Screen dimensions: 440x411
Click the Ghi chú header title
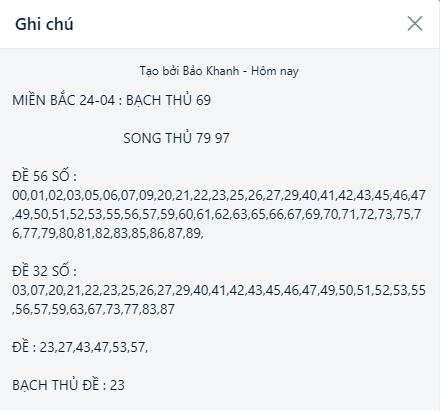tap(44, 24)
